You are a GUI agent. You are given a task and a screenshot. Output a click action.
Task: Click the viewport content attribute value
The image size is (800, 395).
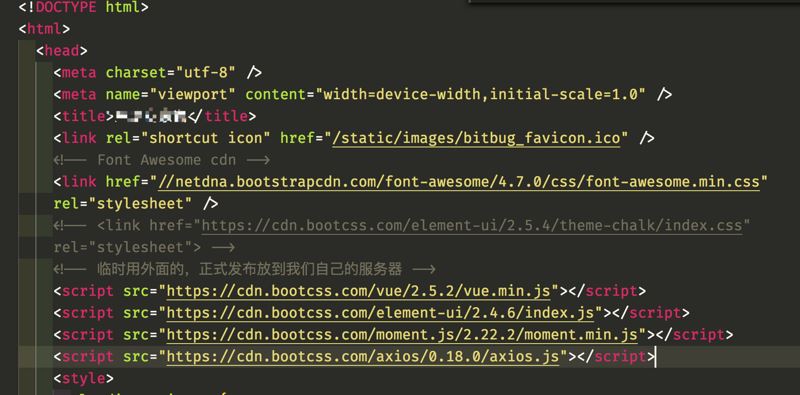coord(481,94)
